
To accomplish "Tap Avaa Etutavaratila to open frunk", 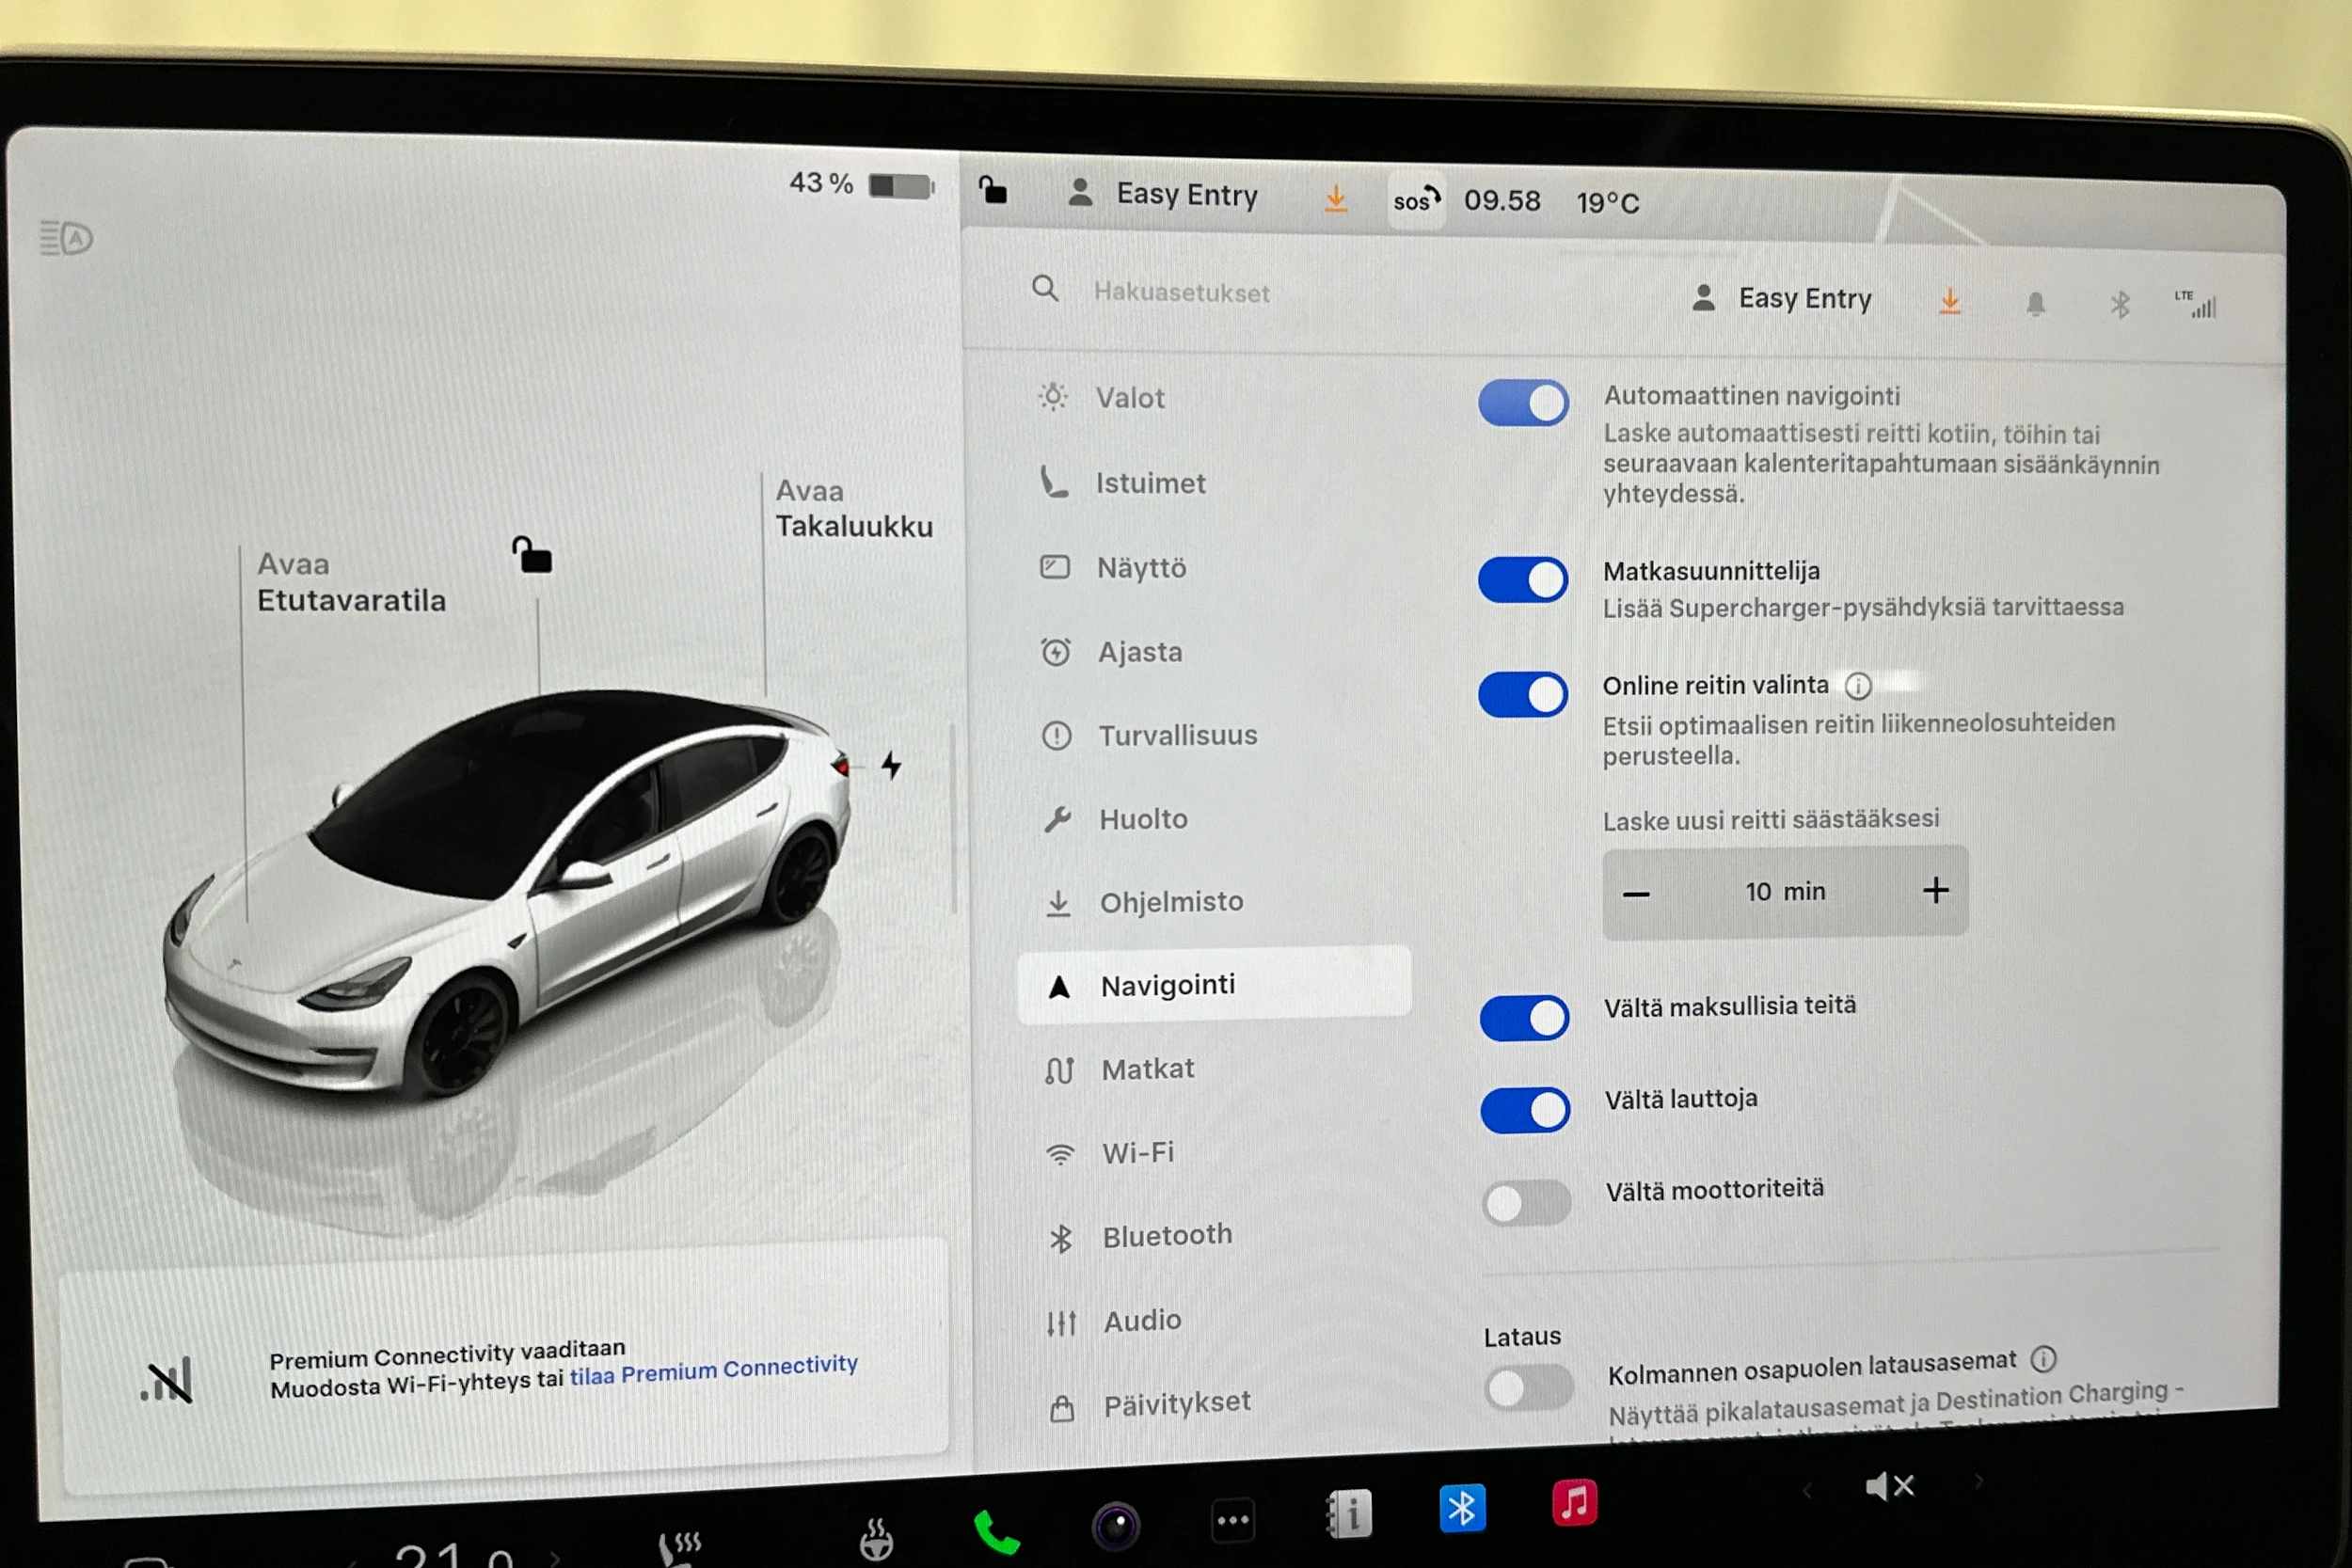I will tap(351, 582).
